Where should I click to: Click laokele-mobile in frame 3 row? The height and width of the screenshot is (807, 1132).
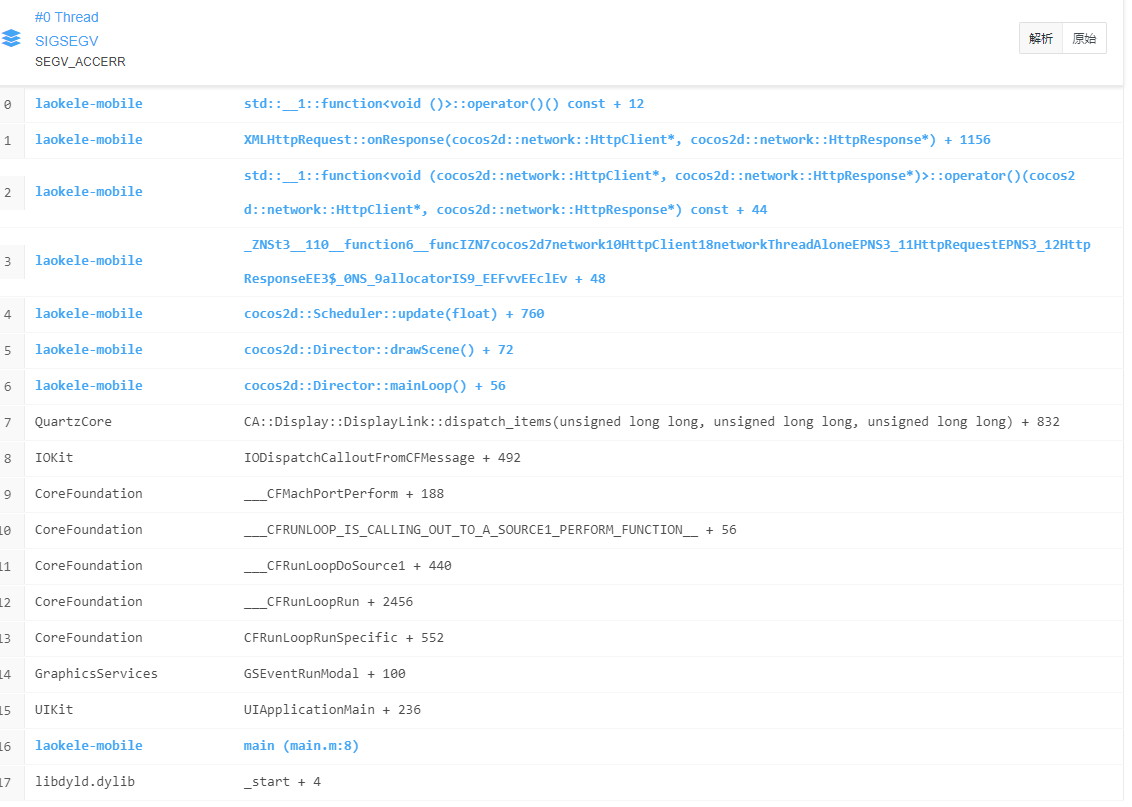point(89,261)
